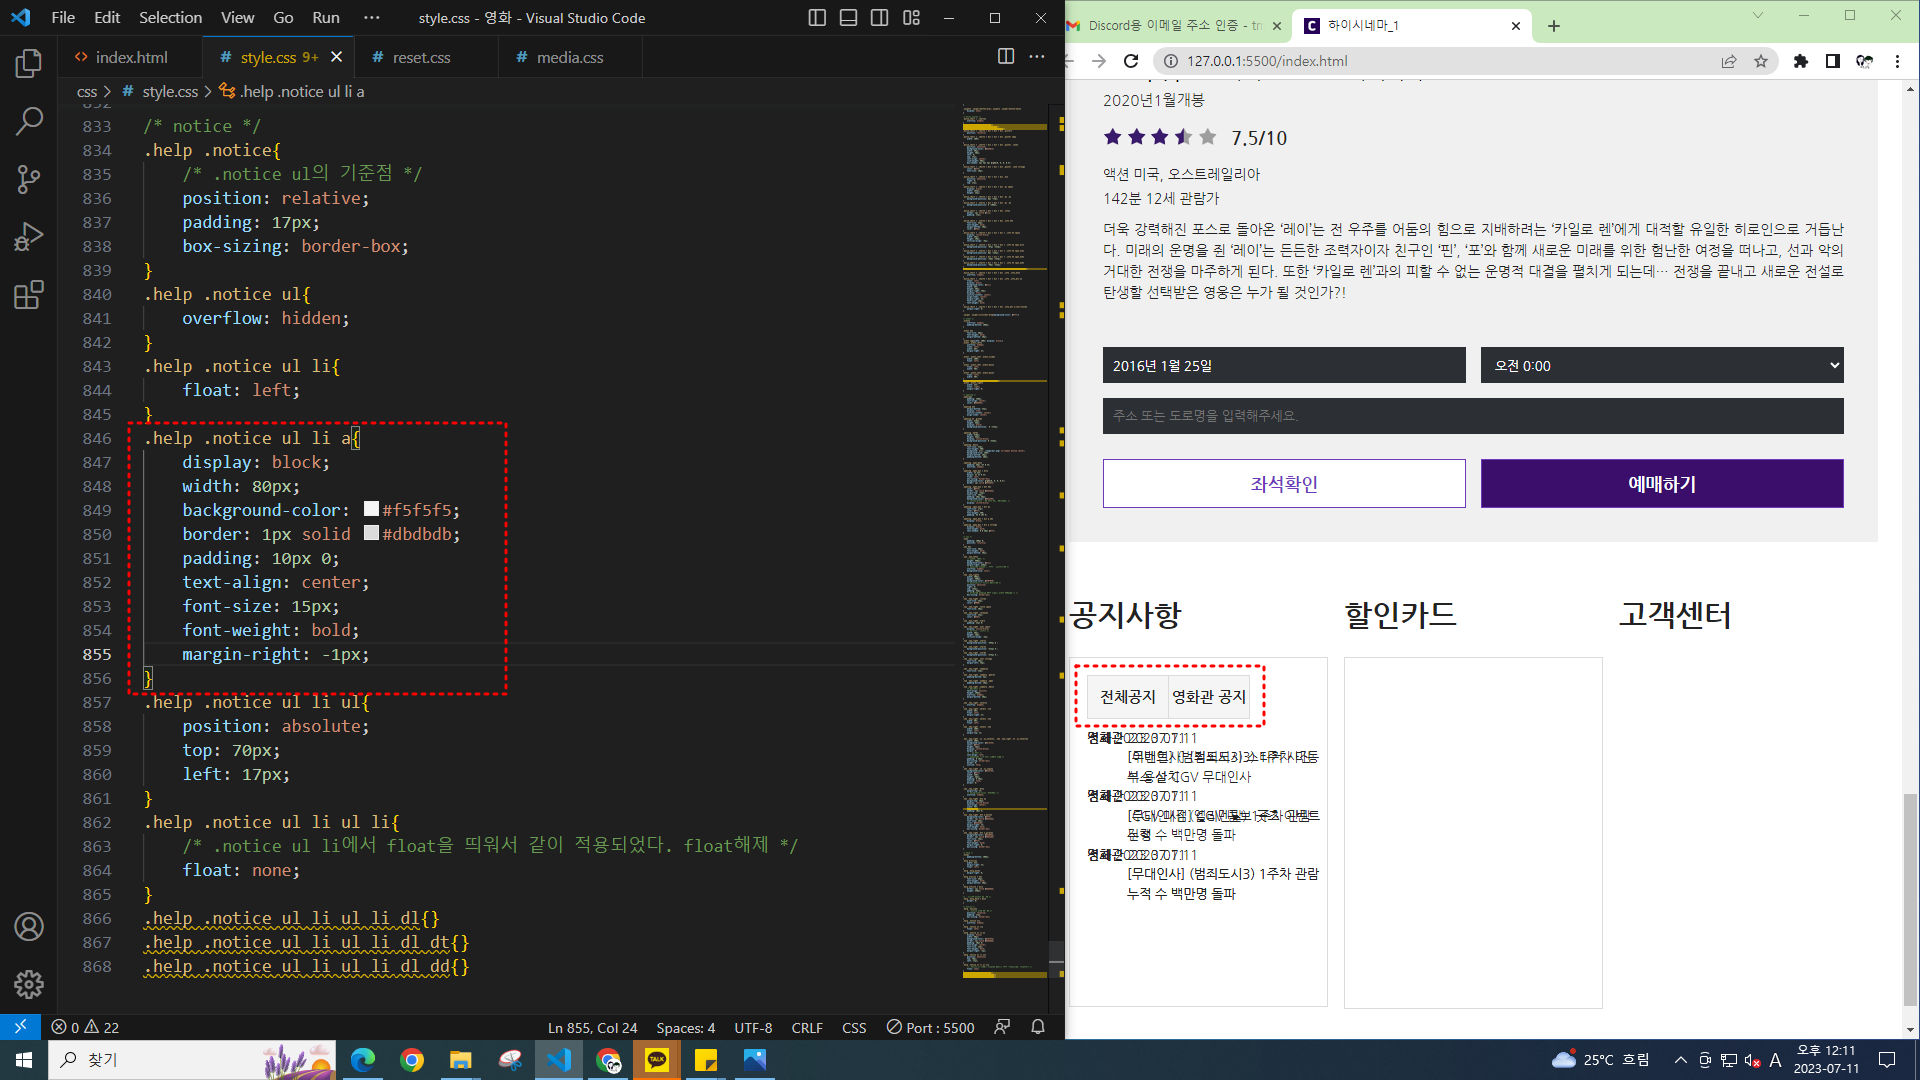Open the Explorer view in activity bar
The height and width of the screenshot is (1080, 1920).
[x=29, y=64]
